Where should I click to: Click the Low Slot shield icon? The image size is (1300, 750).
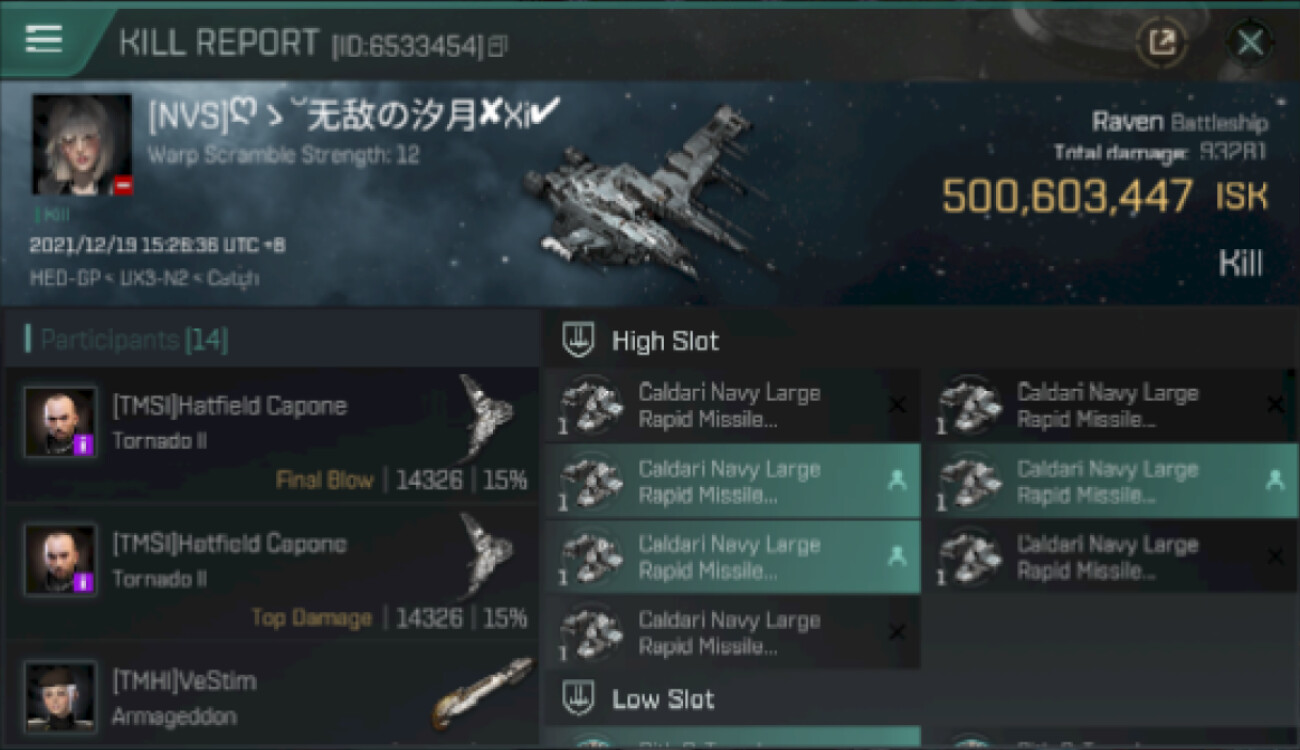pyautogui.click(x=578, y=698)
